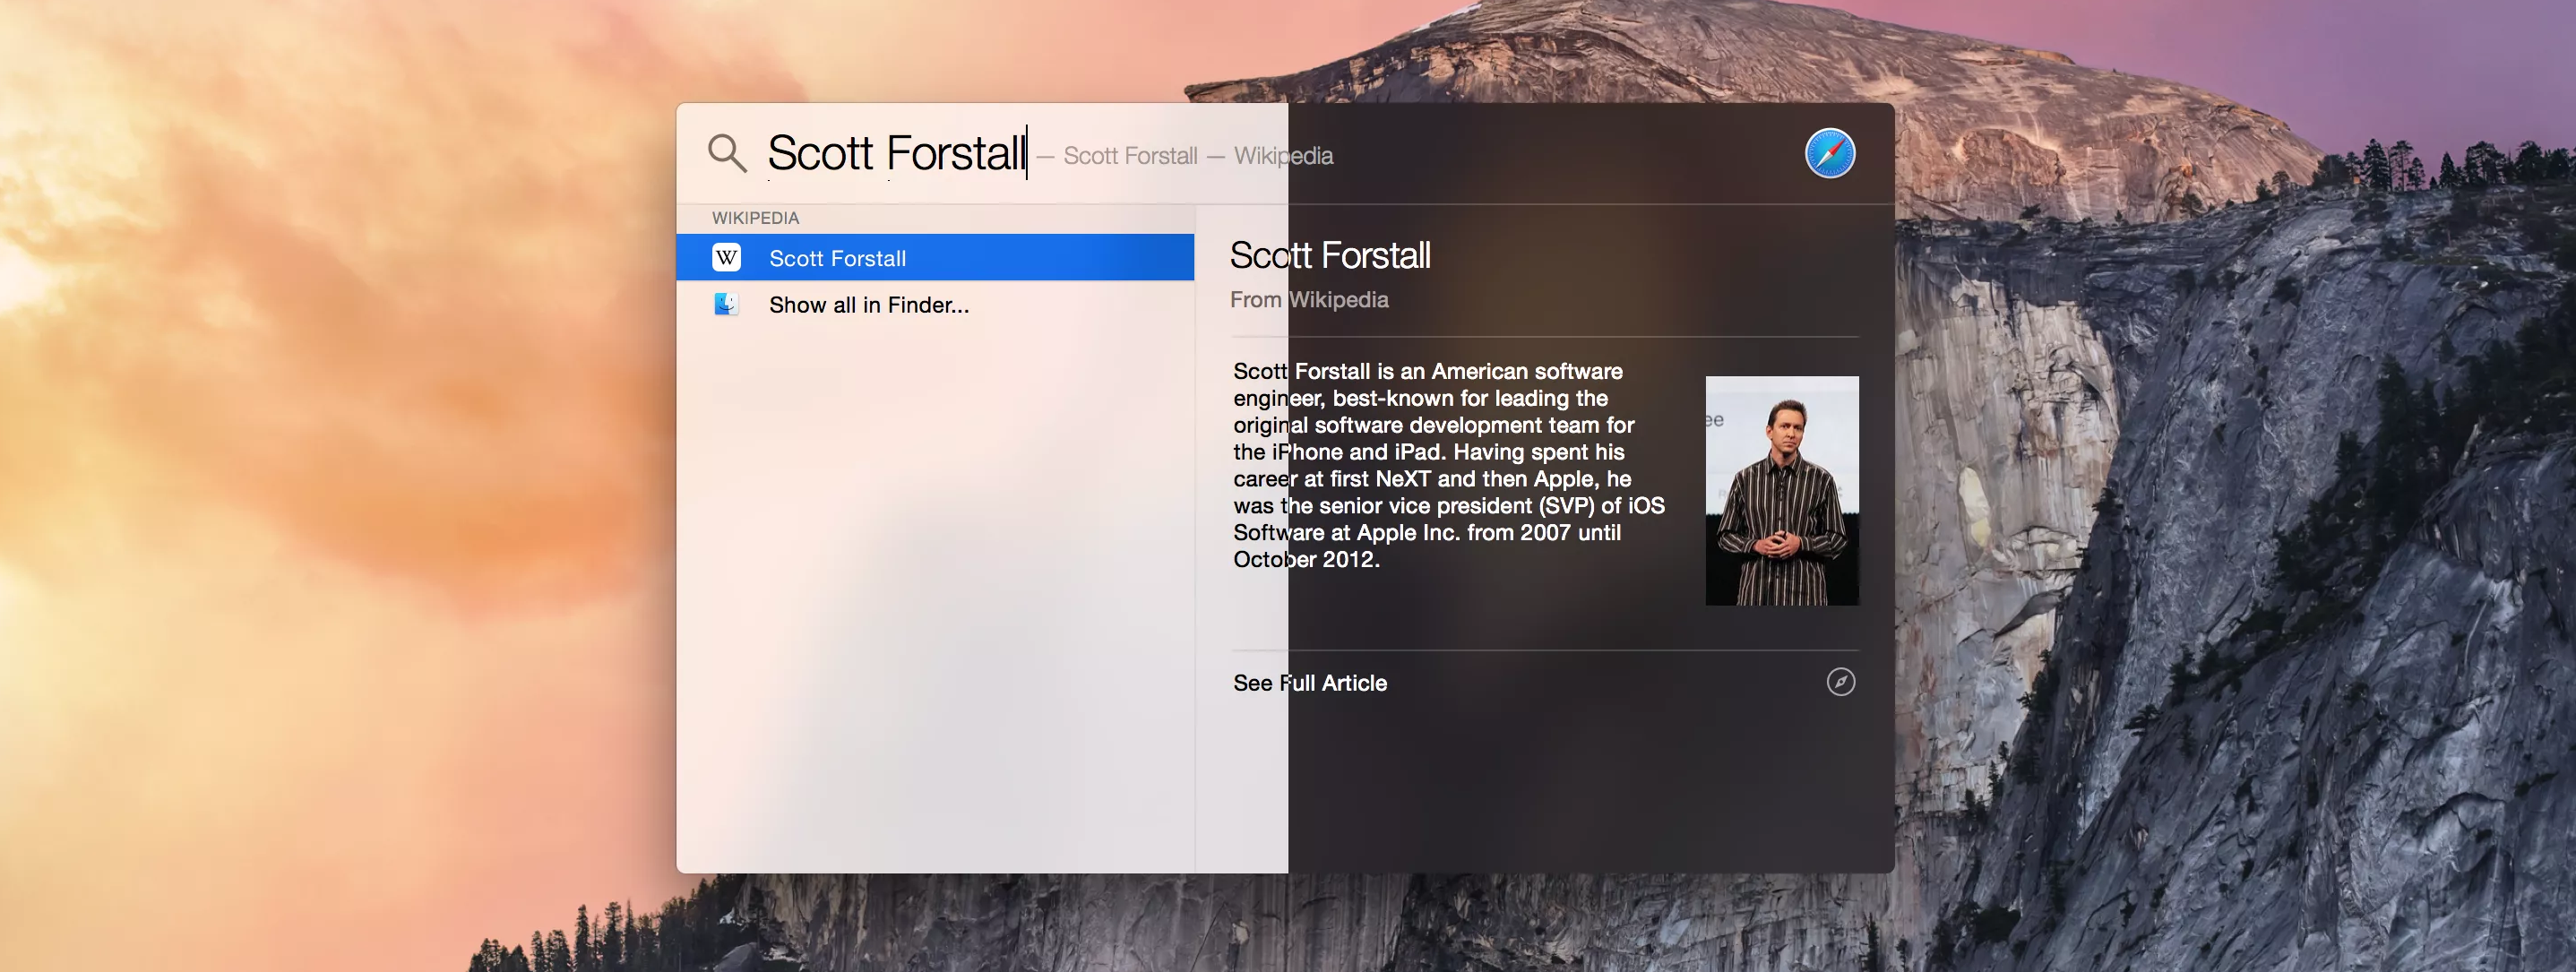Click the Wikipedia W icon in results

click(x=727, y=258)
